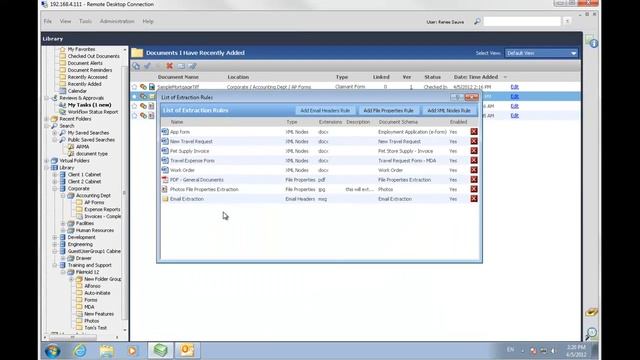Select Calendar in library tree
Viewport: 640px width, 360px height.
click(x=77, y=91)
